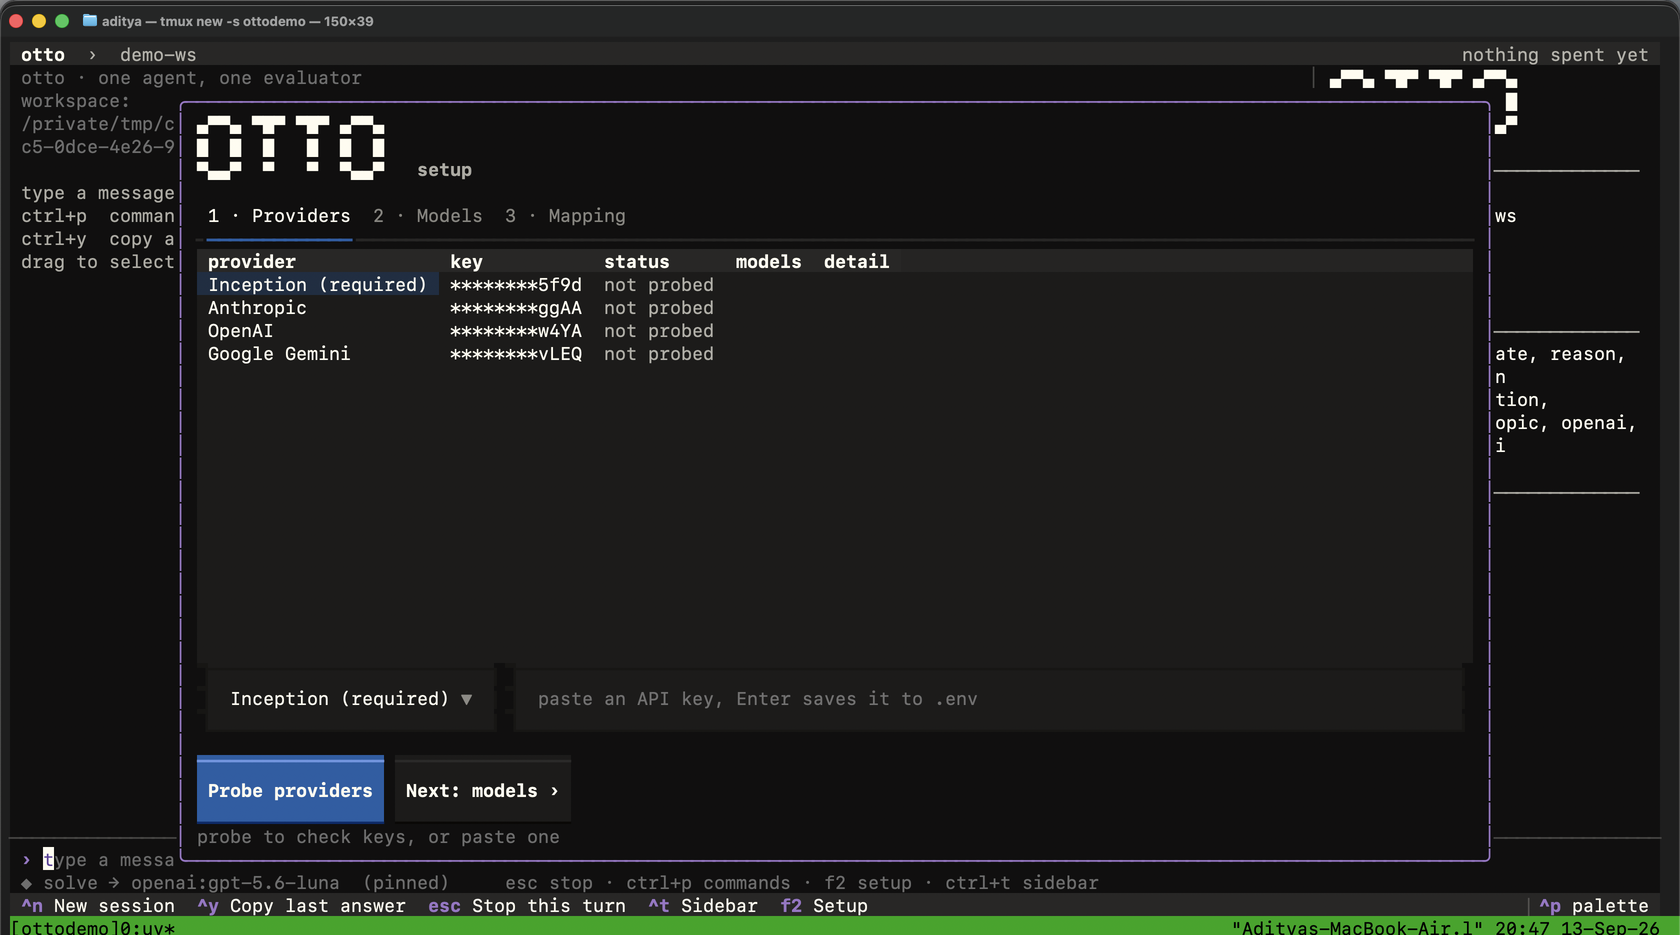Click the setup label beside the OTTO logo

tap(444, 170)
